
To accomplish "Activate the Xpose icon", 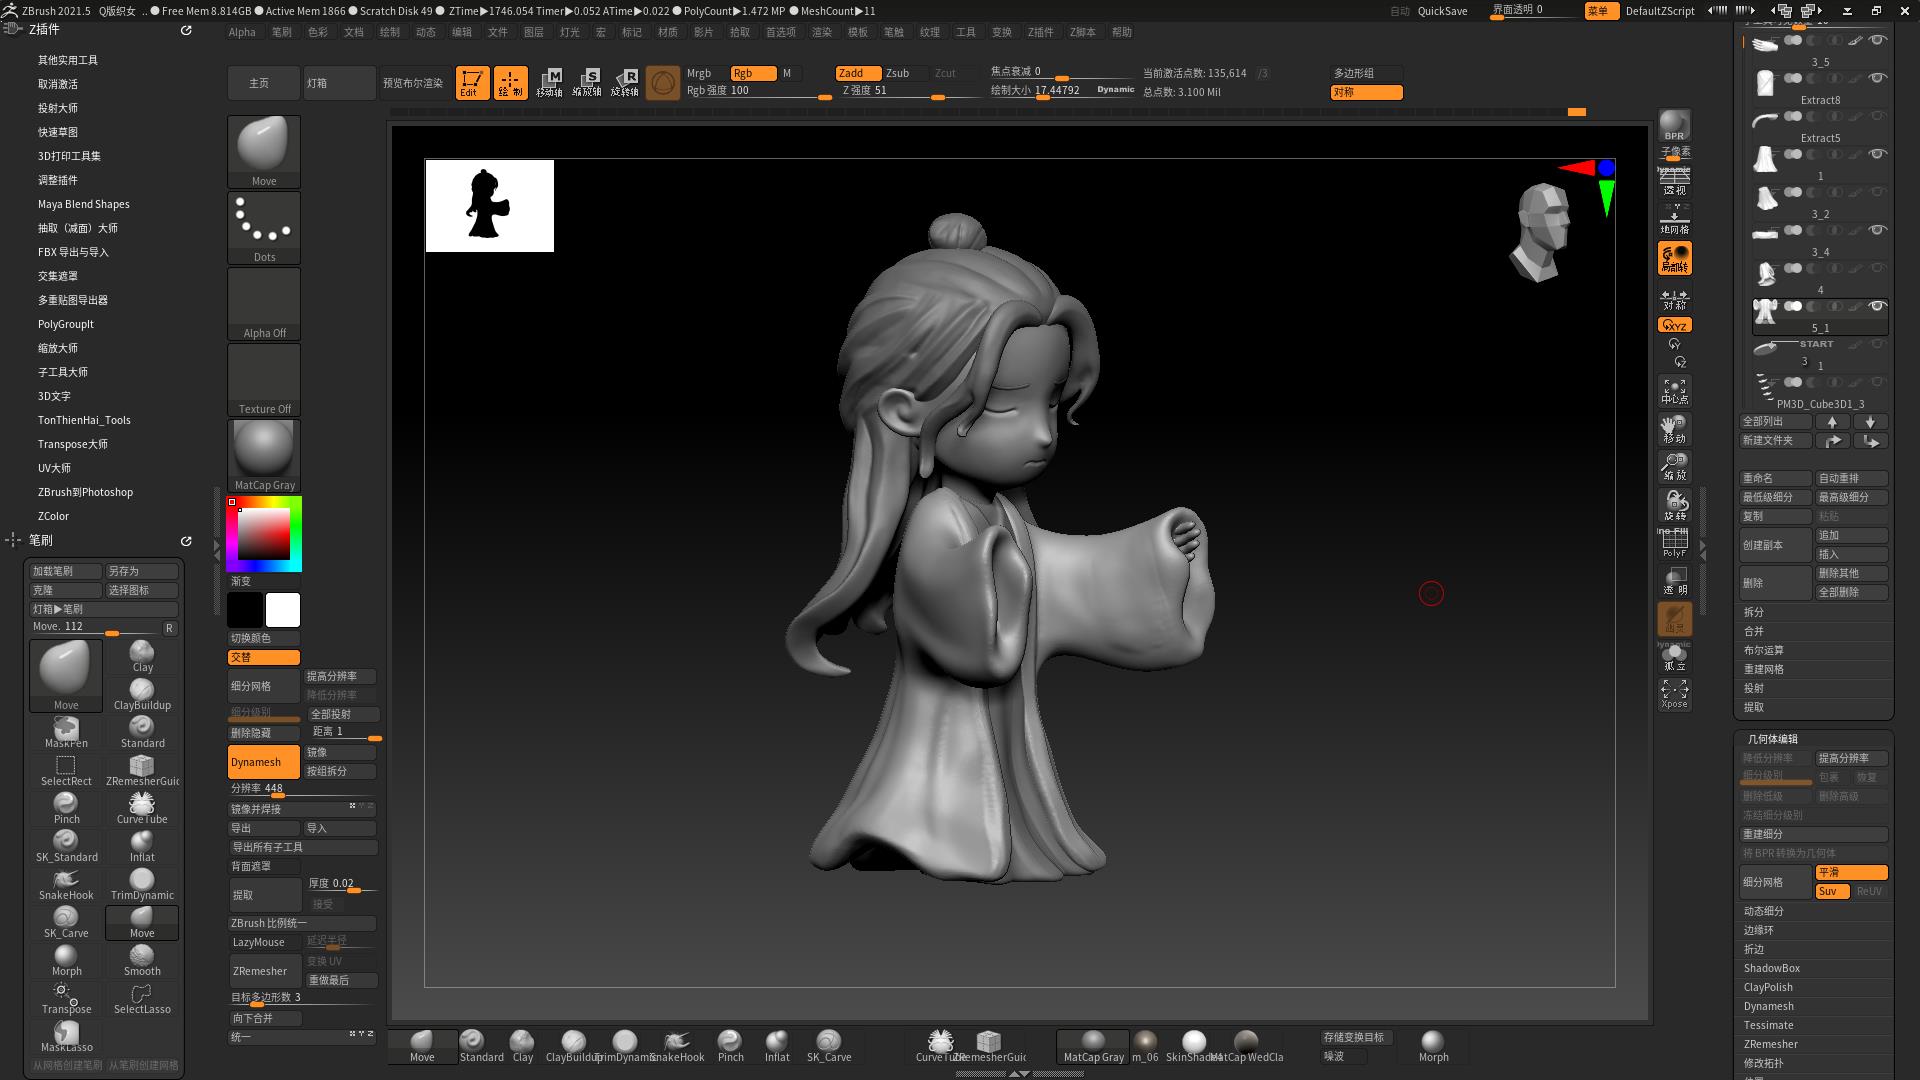I will (x=1674, y=694).
